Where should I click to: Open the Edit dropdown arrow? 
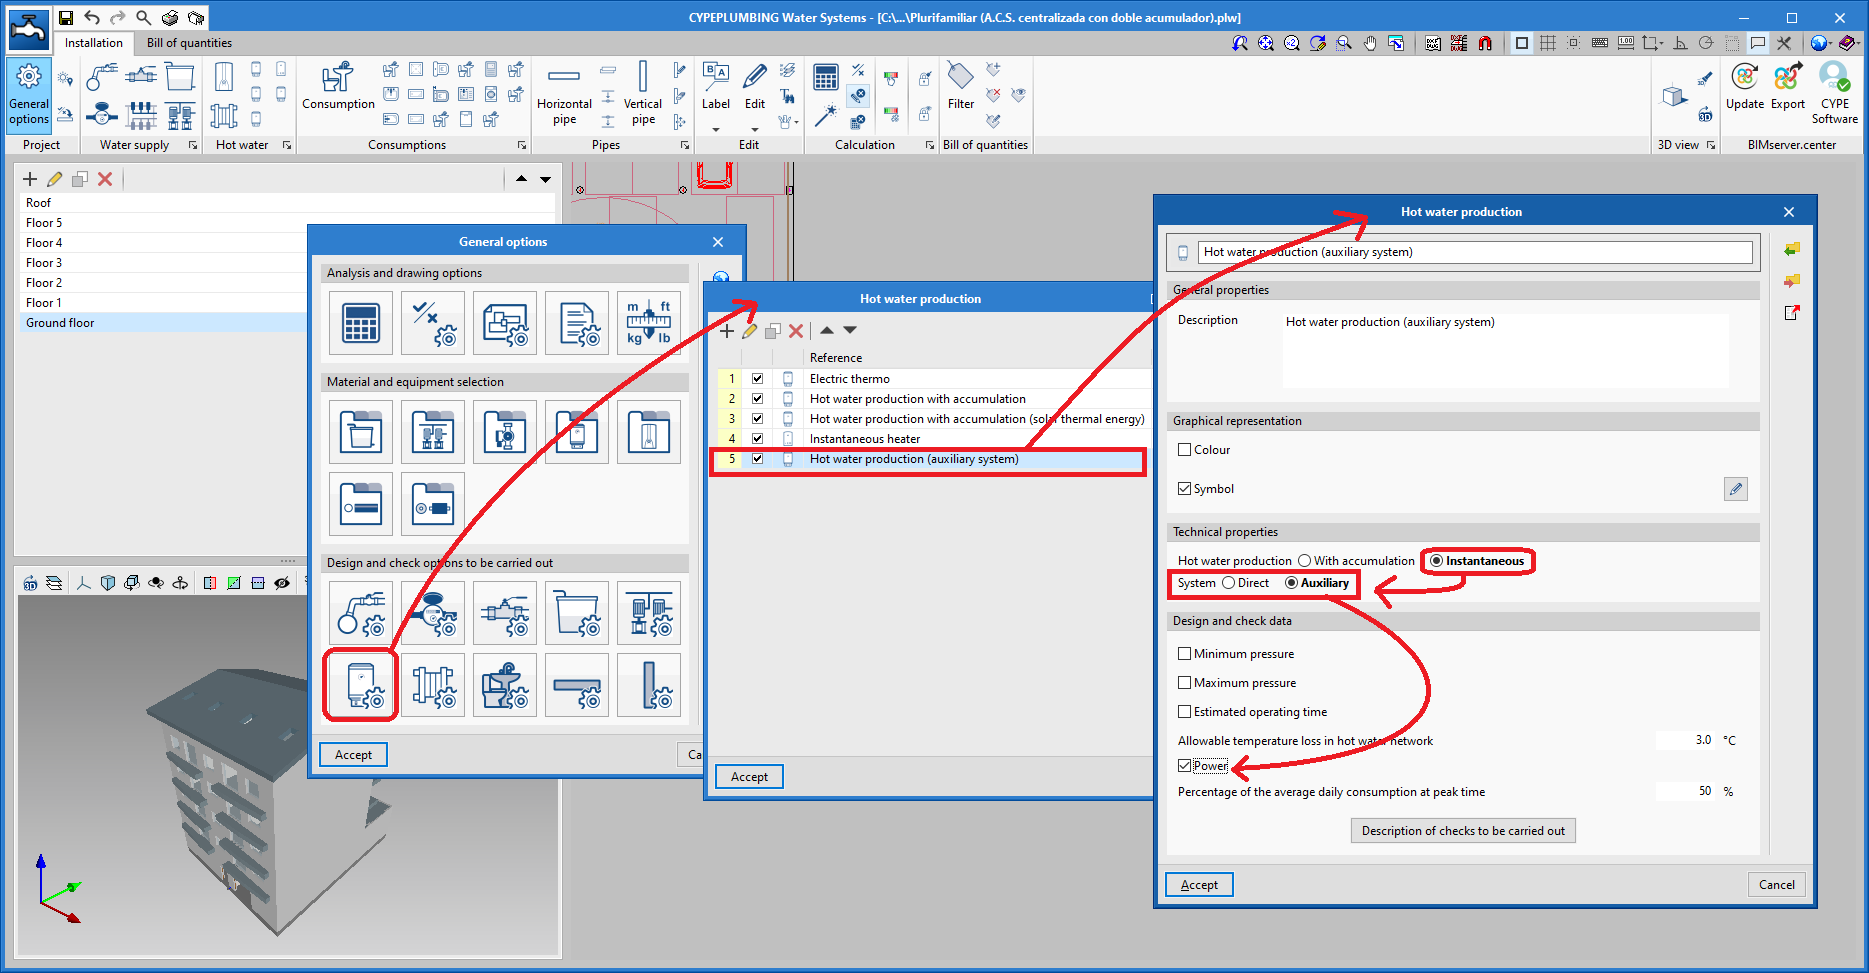tap(755, 129)
